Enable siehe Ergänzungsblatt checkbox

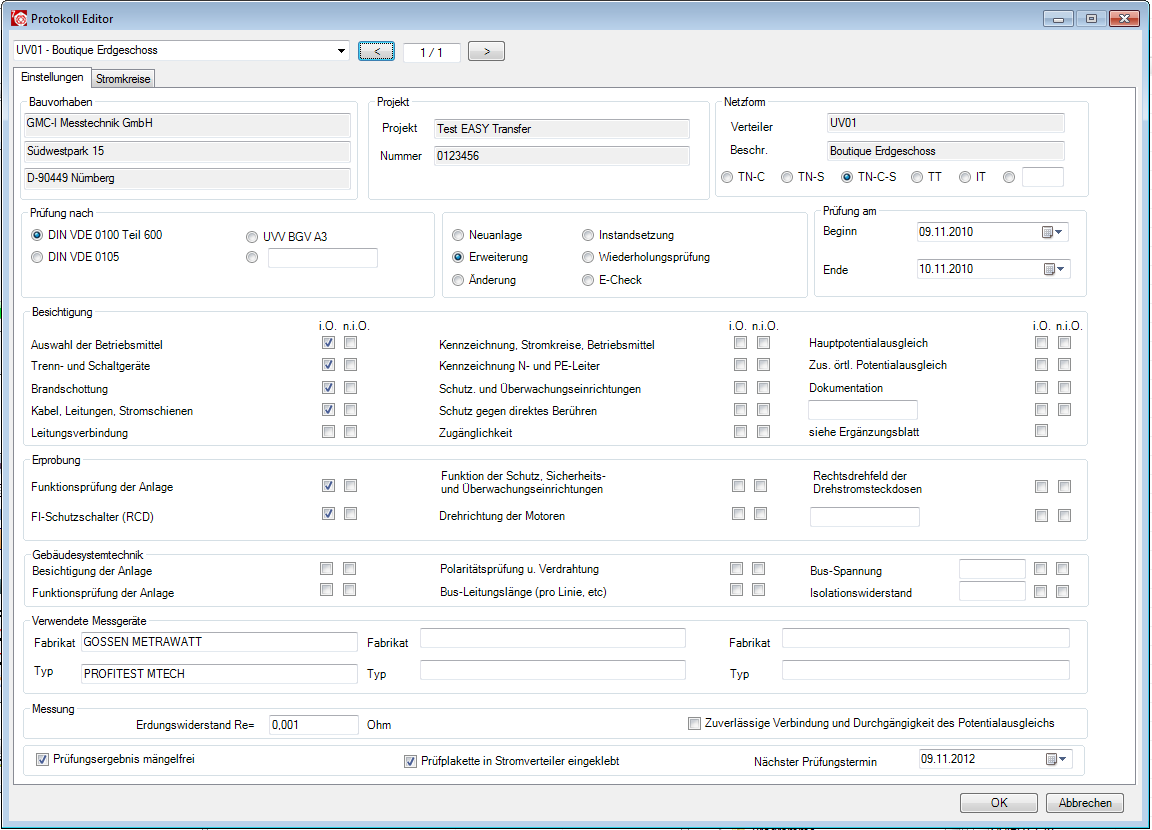(1041, 430)
